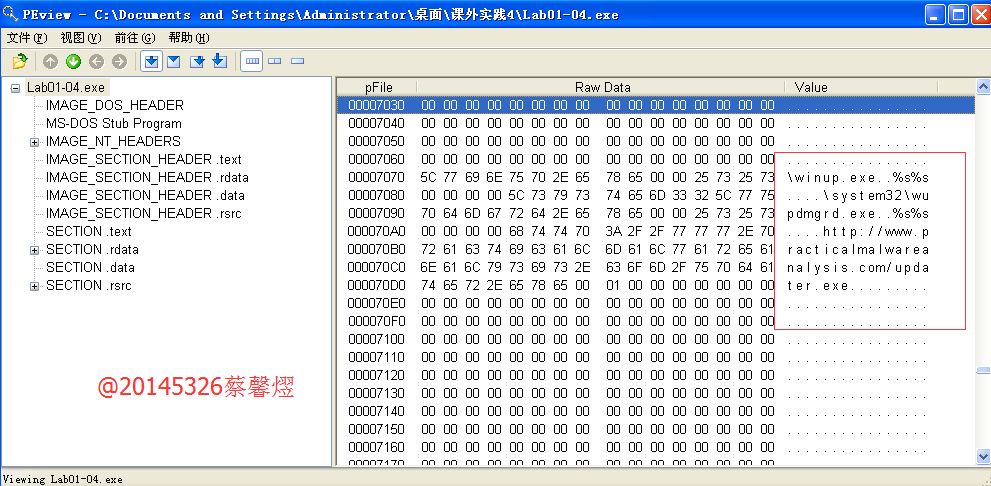
Task: Select IMAGE_DOS_HEADER in the tree
Action: (114, 105)
